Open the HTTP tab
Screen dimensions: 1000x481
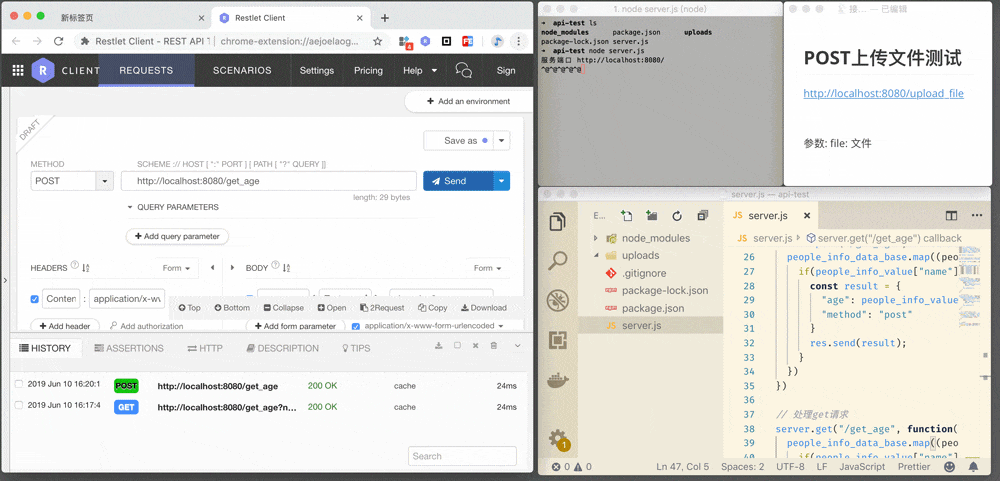click(205, 348)
